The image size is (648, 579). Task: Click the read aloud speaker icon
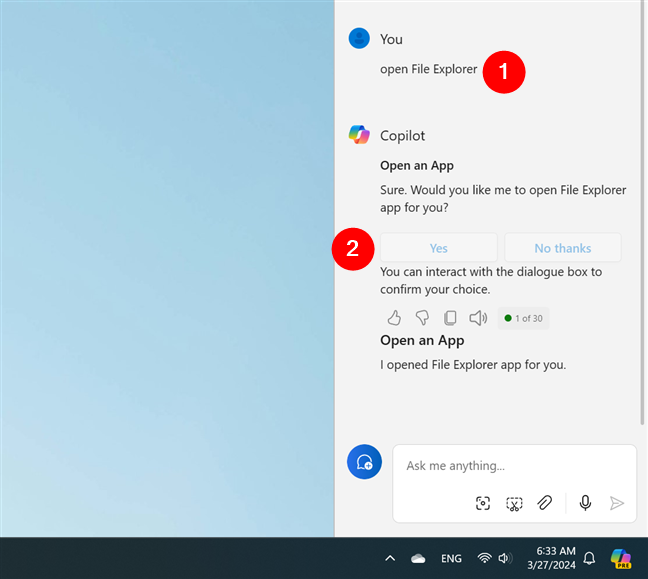tap(478, 318)
